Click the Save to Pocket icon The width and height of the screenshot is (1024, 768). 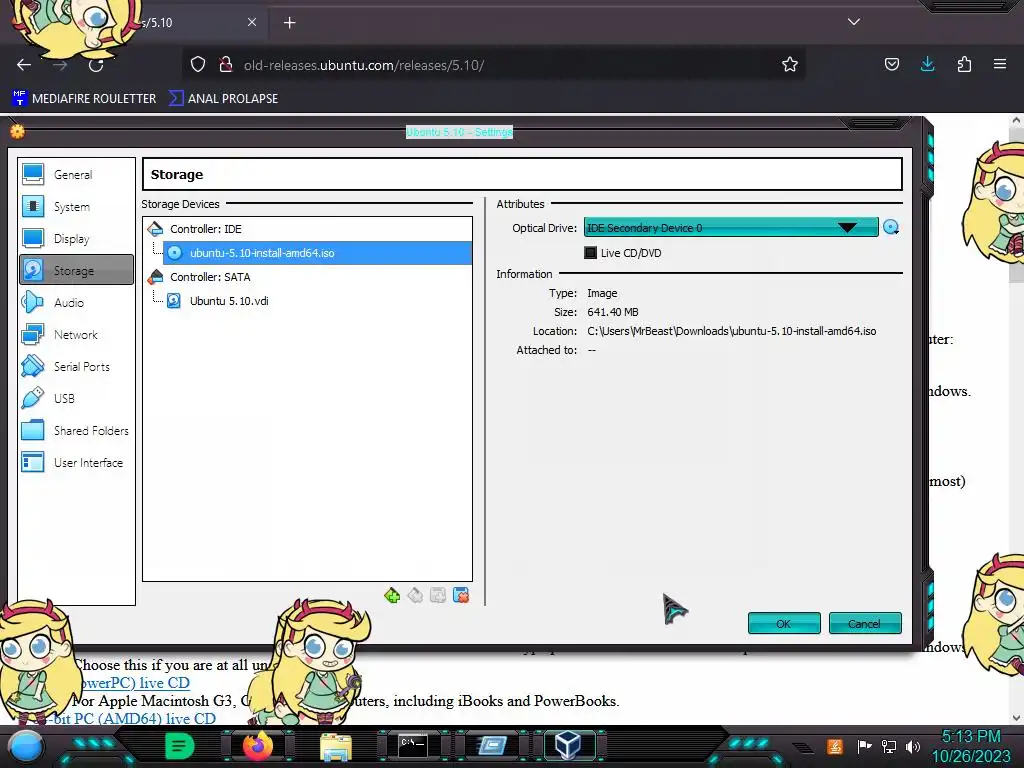(x=891, y=64)
